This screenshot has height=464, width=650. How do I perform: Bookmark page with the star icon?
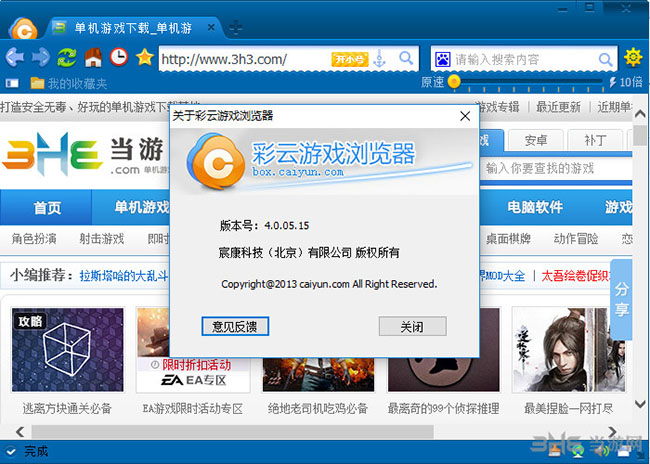click(x=145, y=57)
